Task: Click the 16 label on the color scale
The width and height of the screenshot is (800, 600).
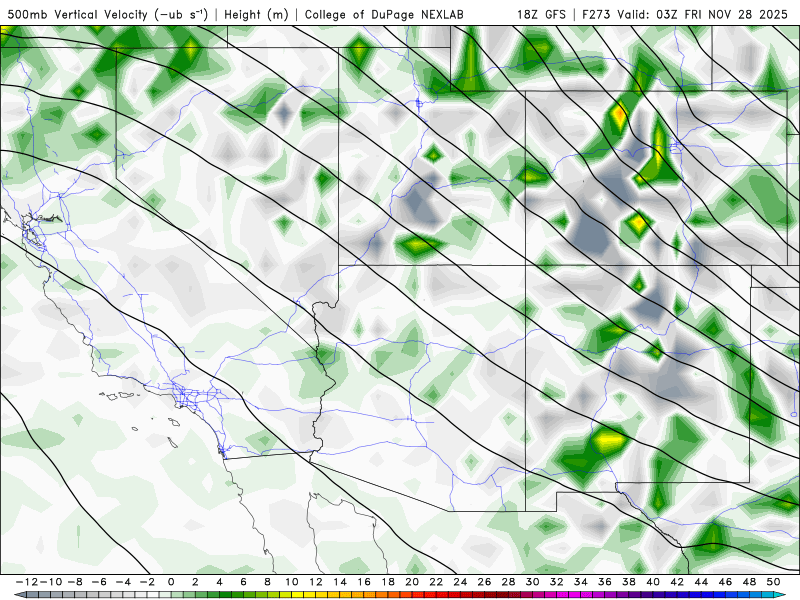Action: click(364, 582)
